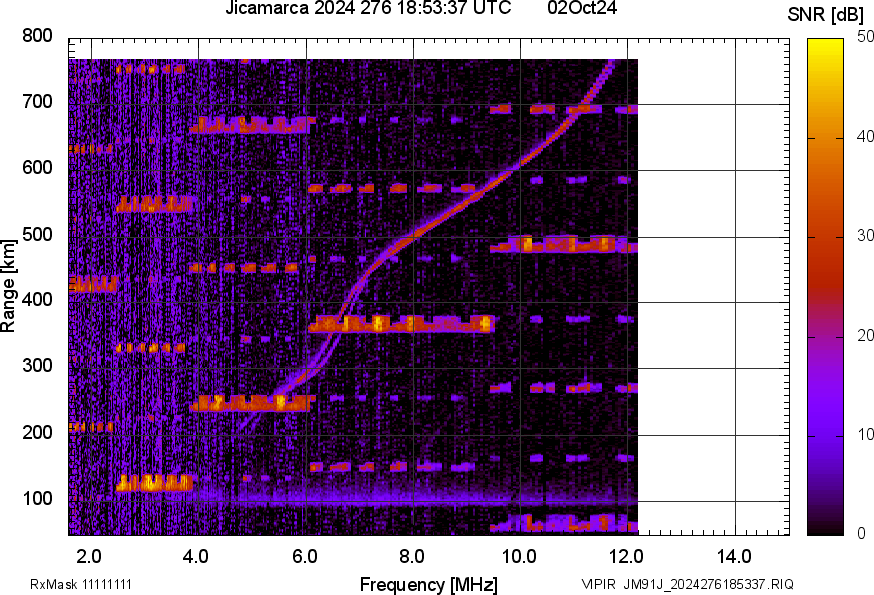This screenshot has height=595, width=874.
Task: Click the 'Jicamarca 2024 276 18:53:37 UTC' title
Action: (368, 8)
